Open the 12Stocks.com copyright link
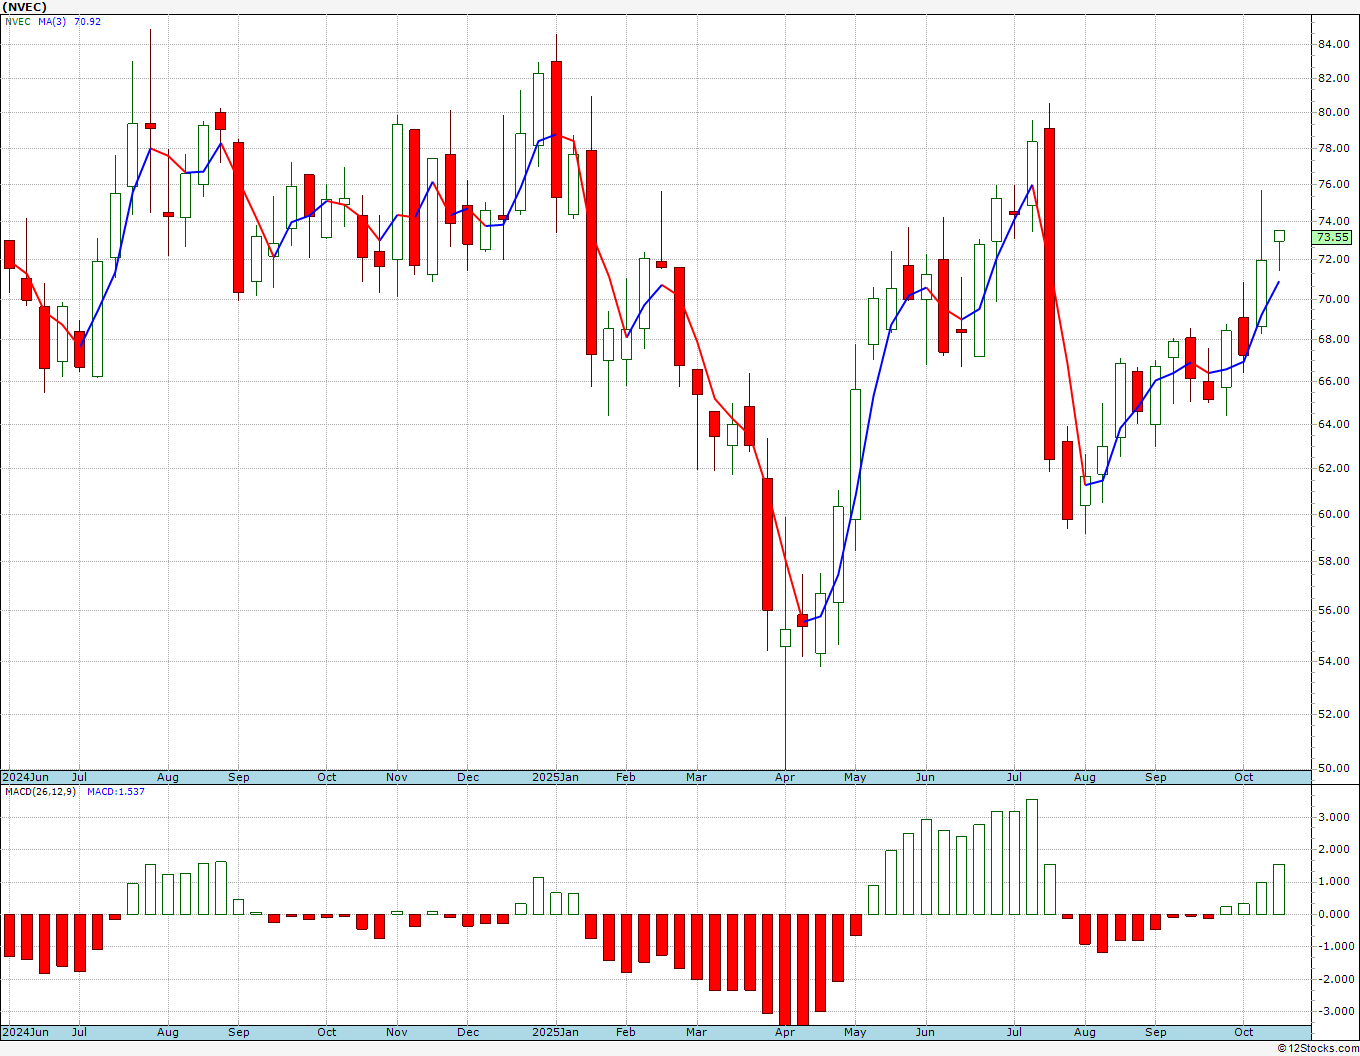 (1318, 1048)
